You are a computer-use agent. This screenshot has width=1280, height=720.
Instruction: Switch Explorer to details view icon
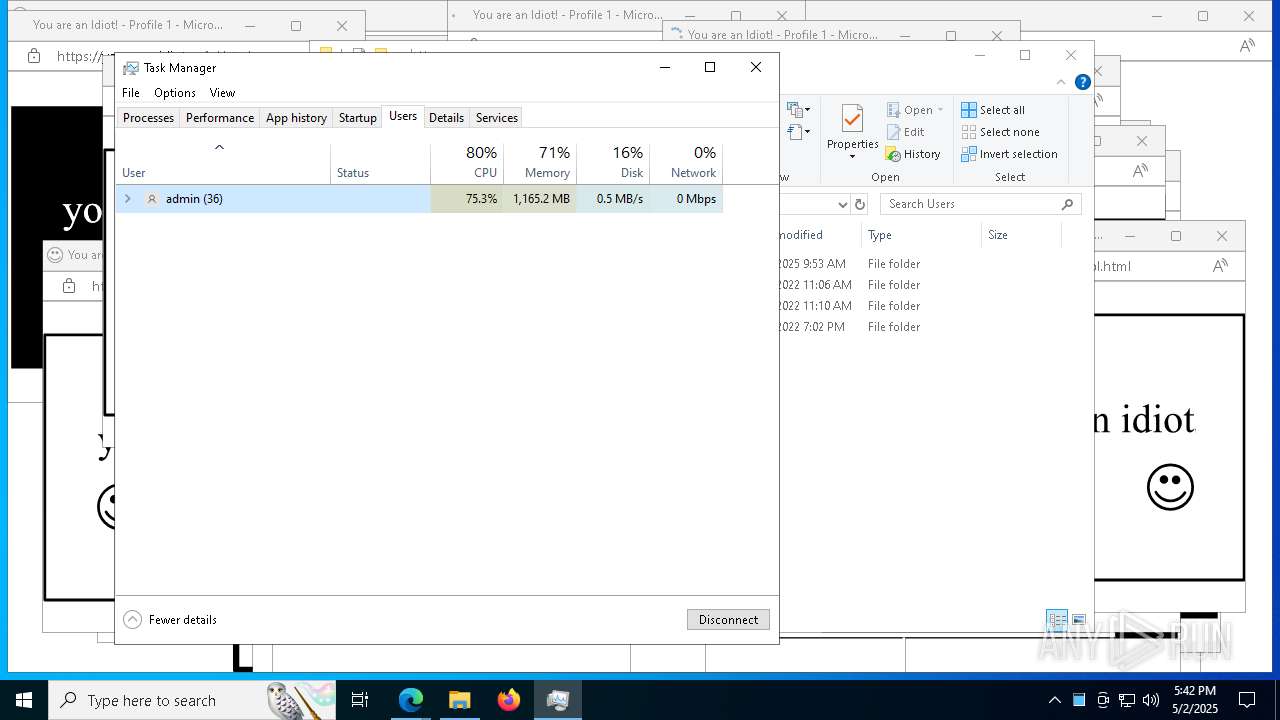[1056, 620]
